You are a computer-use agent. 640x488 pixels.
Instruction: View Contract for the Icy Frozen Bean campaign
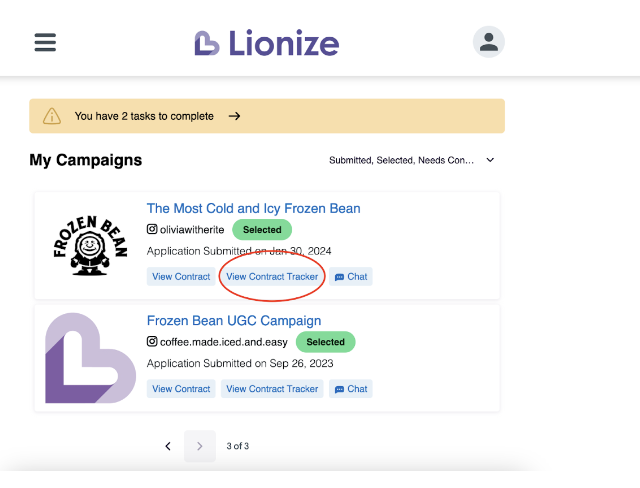(181, 277)
